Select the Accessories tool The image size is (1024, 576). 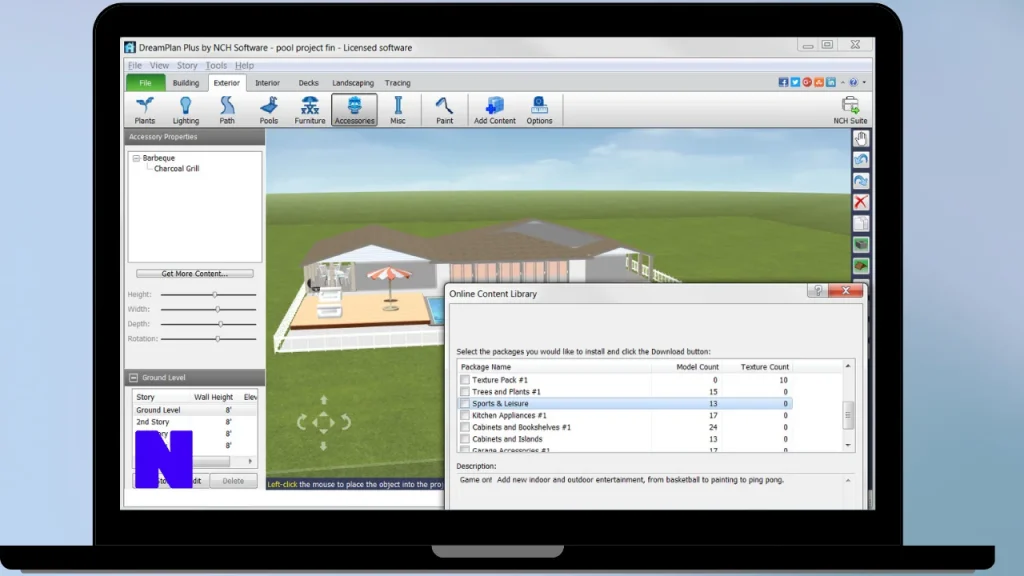[355, 110]
